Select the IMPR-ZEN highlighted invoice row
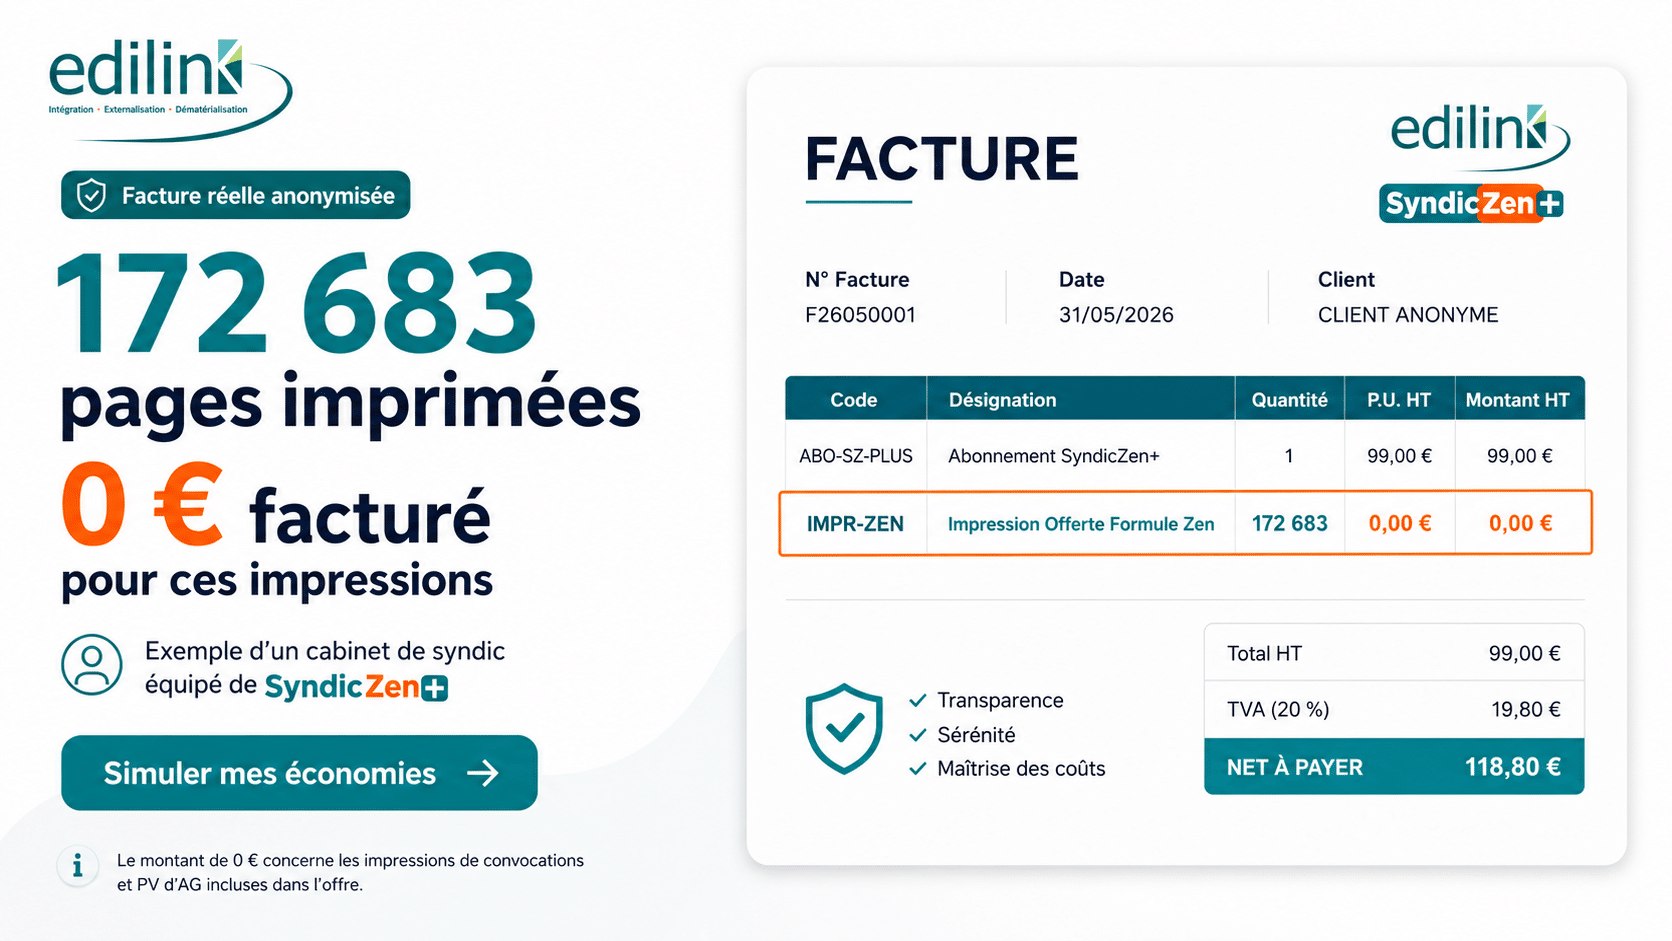Image resolution: width=1672 pixels, height=941 pixels. [x=1185, y=523]
